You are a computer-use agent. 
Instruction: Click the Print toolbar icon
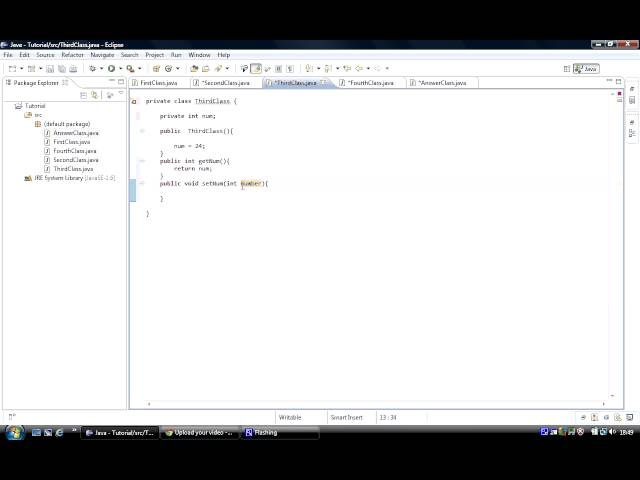pos(73,69)
